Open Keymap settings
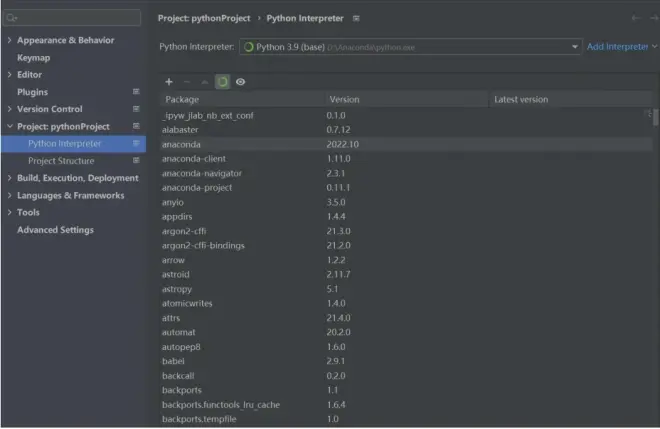The height and width of the screenshot is (429, 660). [x=33, y=58]
